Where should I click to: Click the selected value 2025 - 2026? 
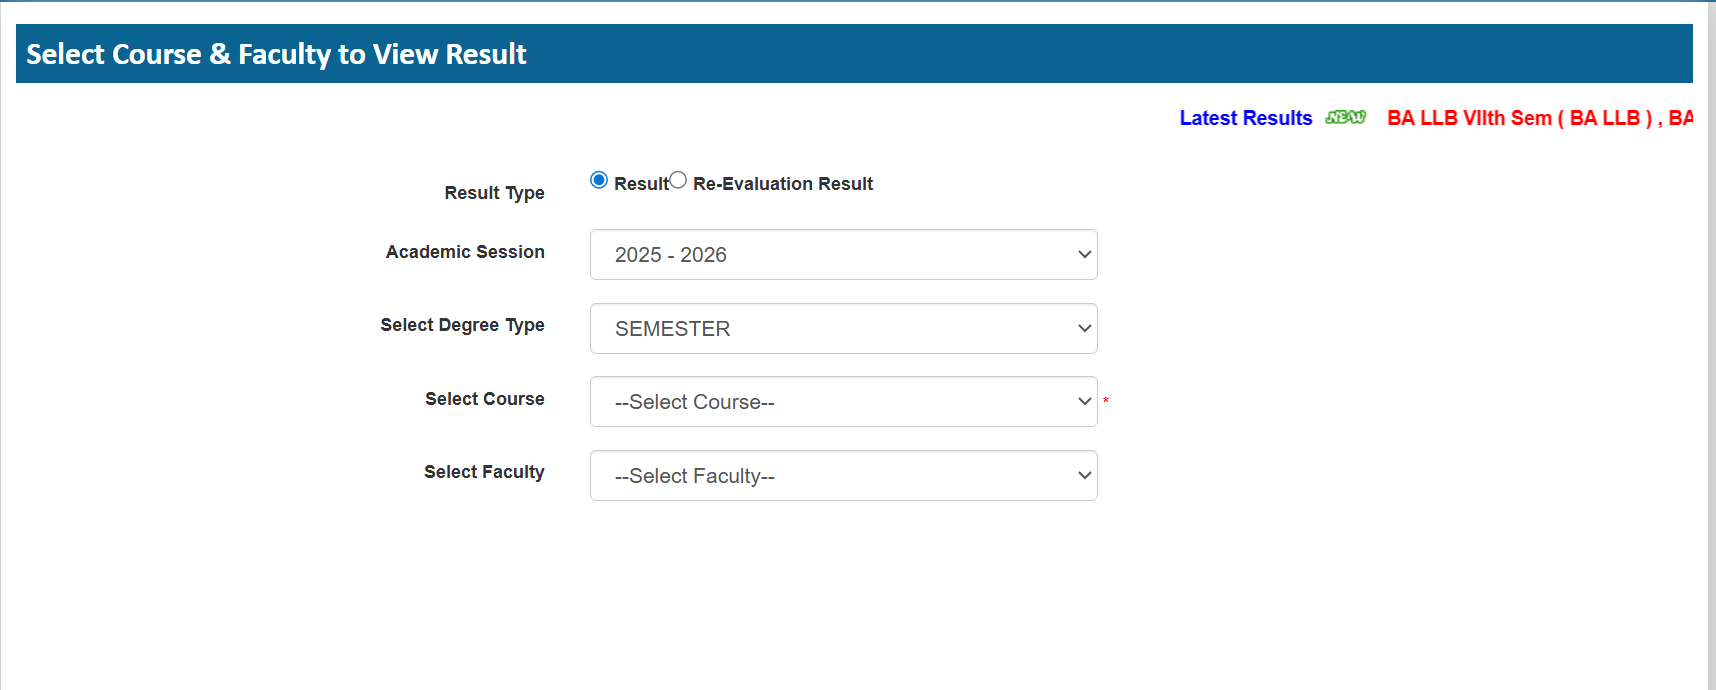[x=668, y=254]
